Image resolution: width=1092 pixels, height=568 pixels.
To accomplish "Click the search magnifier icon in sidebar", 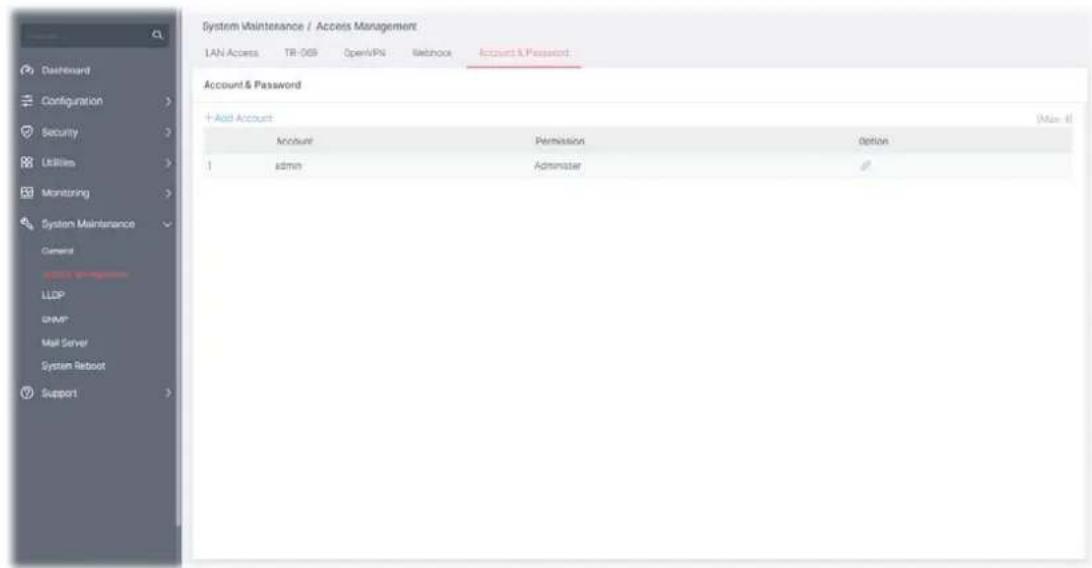I will [157, 35].
